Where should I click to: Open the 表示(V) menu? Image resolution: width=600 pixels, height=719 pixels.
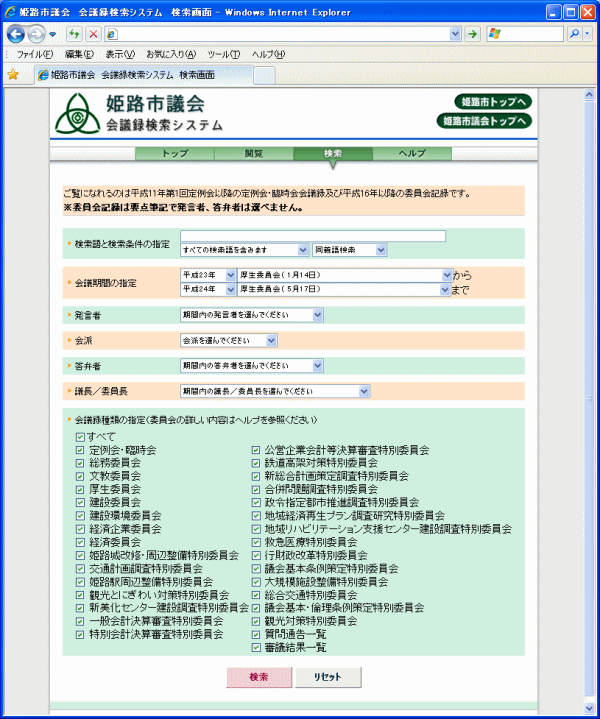pyautogui.click(x=120, y=54)
